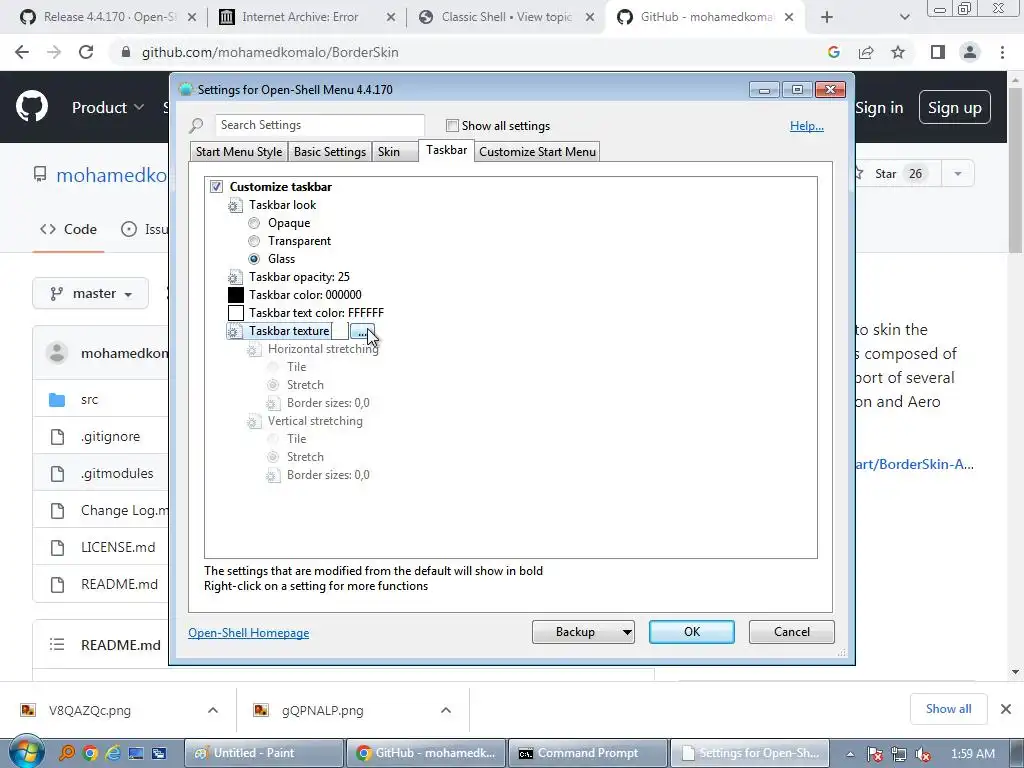The width and height of the screenshot is (1024, 768).
Task: Switch to Classic Shell View topic tab
Action: coord(506,17)
